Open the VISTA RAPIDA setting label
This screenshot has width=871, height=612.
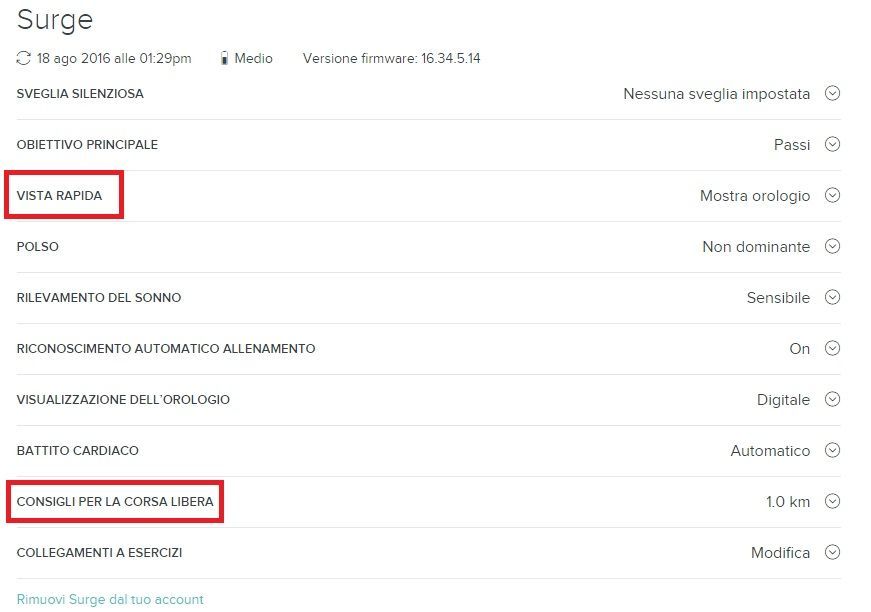[x=59, y=195]
